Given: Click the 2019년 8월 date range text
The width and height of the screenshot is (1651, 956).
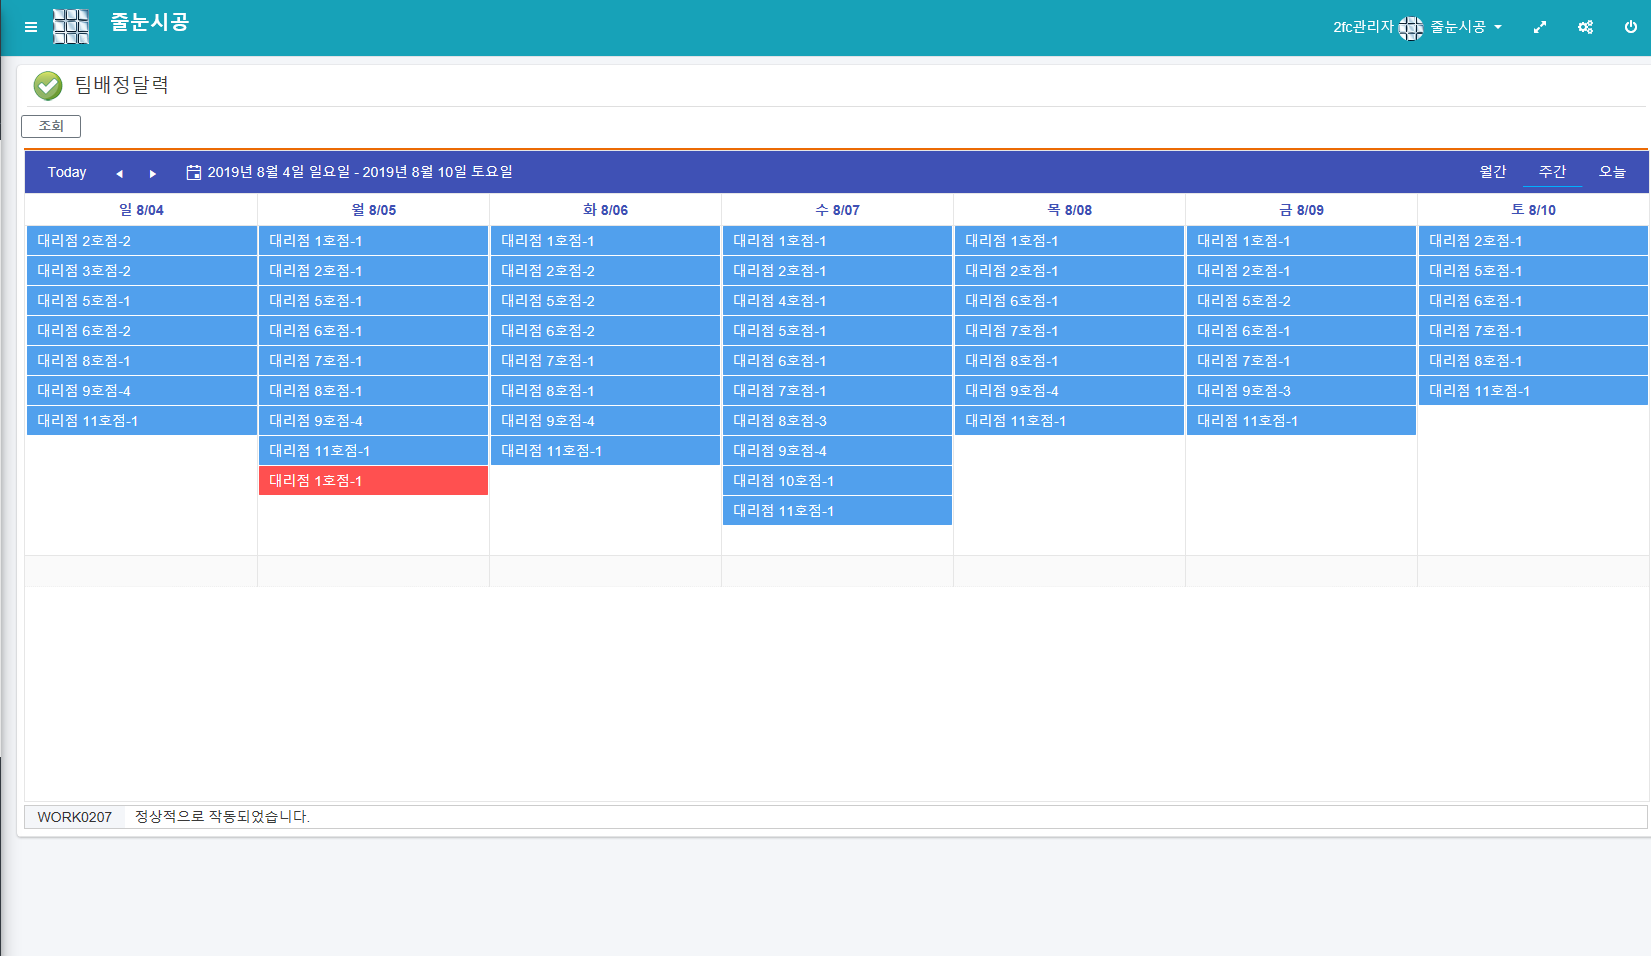Looking at the screenshot, I should (360, 172).
